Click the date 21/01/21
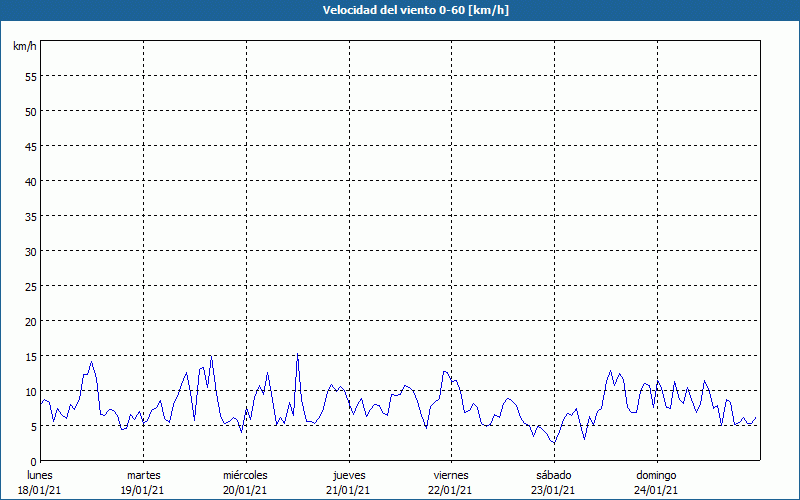800x500 pixels. (x=348, y=490)
